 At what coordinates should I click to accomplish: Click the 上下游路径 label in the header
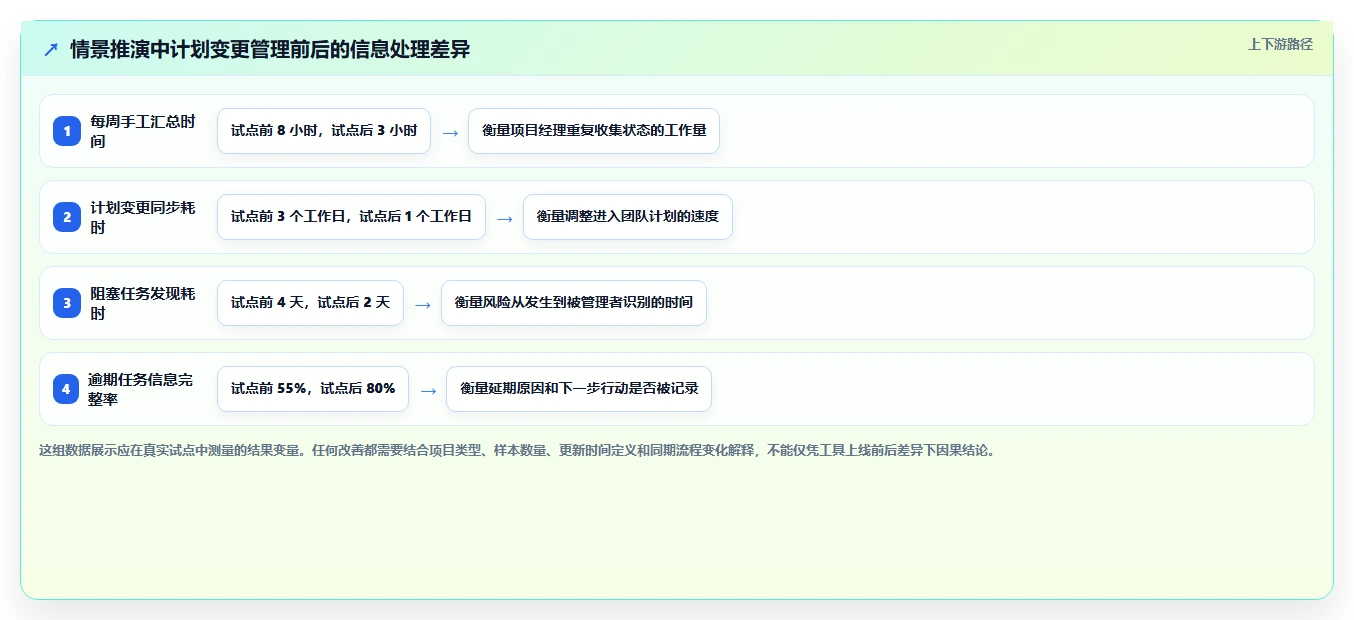(1280, 44)
